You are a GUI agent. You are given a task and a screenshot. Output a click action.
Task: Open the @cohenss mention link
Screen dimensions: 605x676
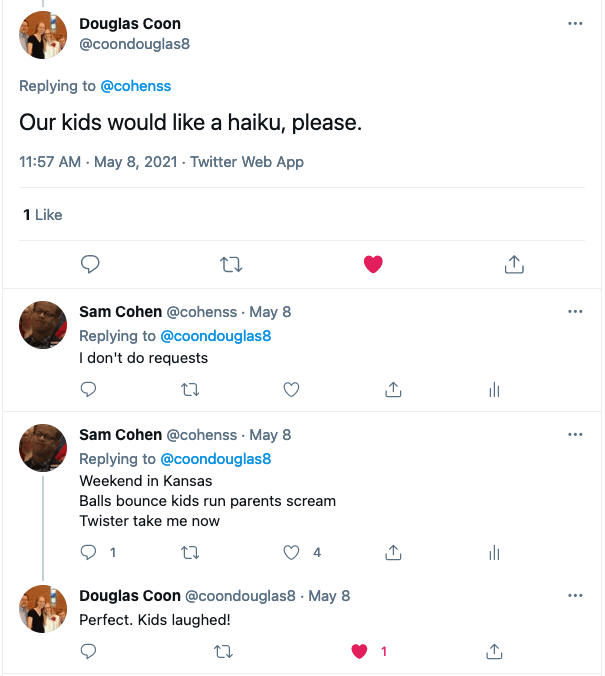(x=135, y=88)
